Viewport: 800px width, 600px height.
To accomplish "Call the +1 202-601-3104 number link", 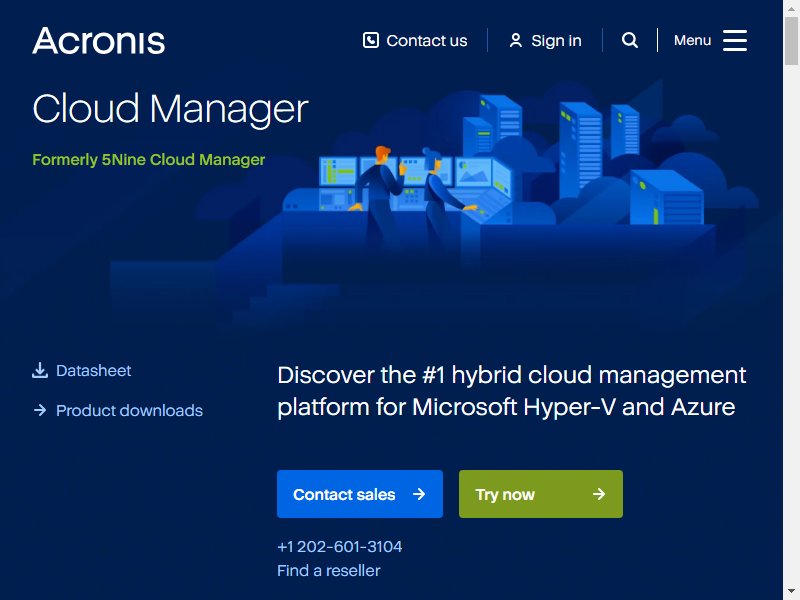I will [x=339, y=546].
